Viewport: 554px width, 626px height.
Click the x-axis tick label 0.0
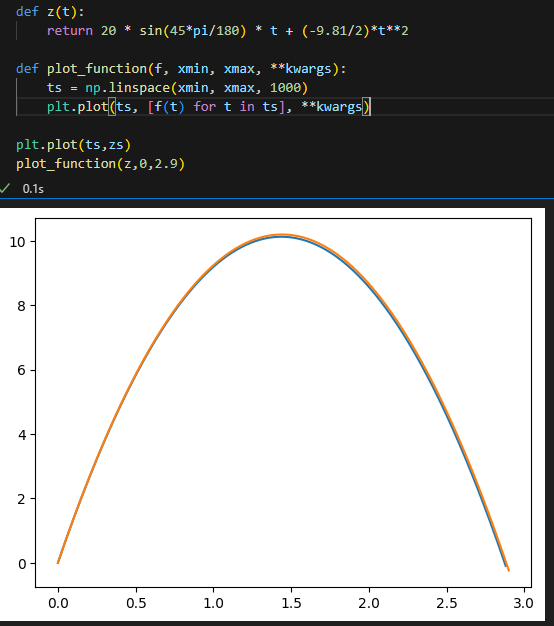(58, 603)
